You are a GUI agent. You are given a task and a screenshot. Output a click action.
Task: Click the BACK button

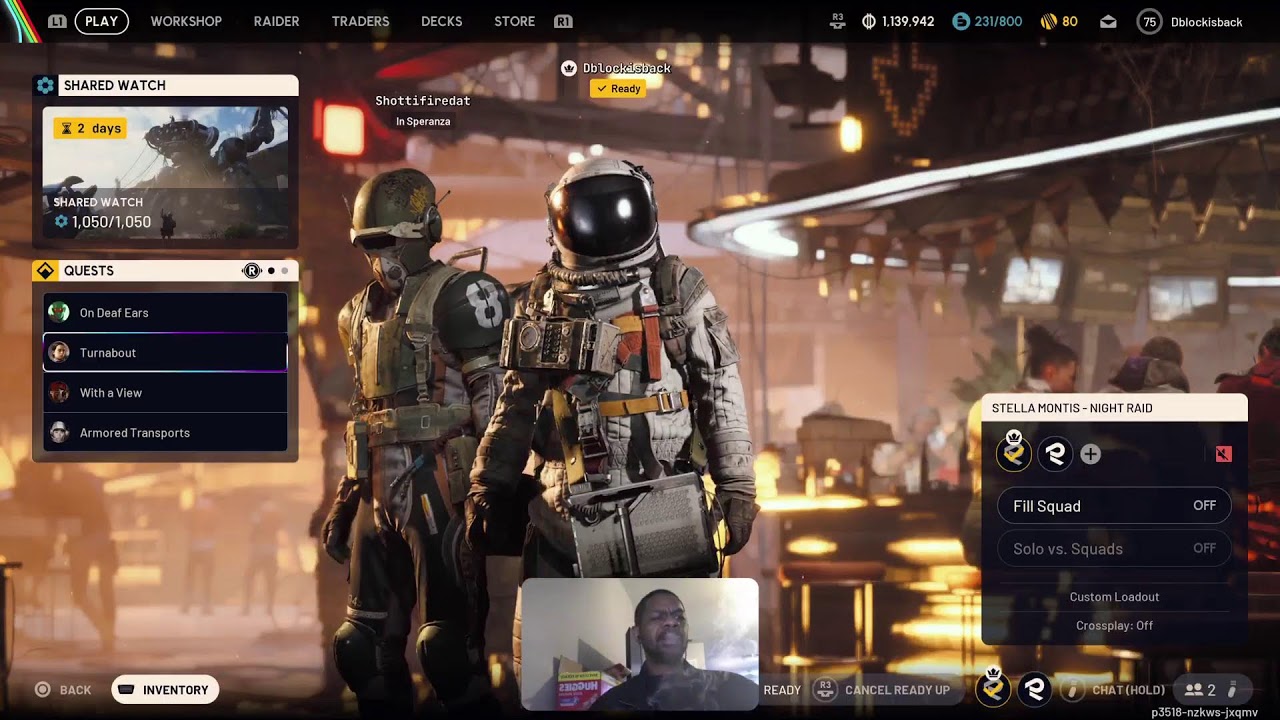pos(63,690)
